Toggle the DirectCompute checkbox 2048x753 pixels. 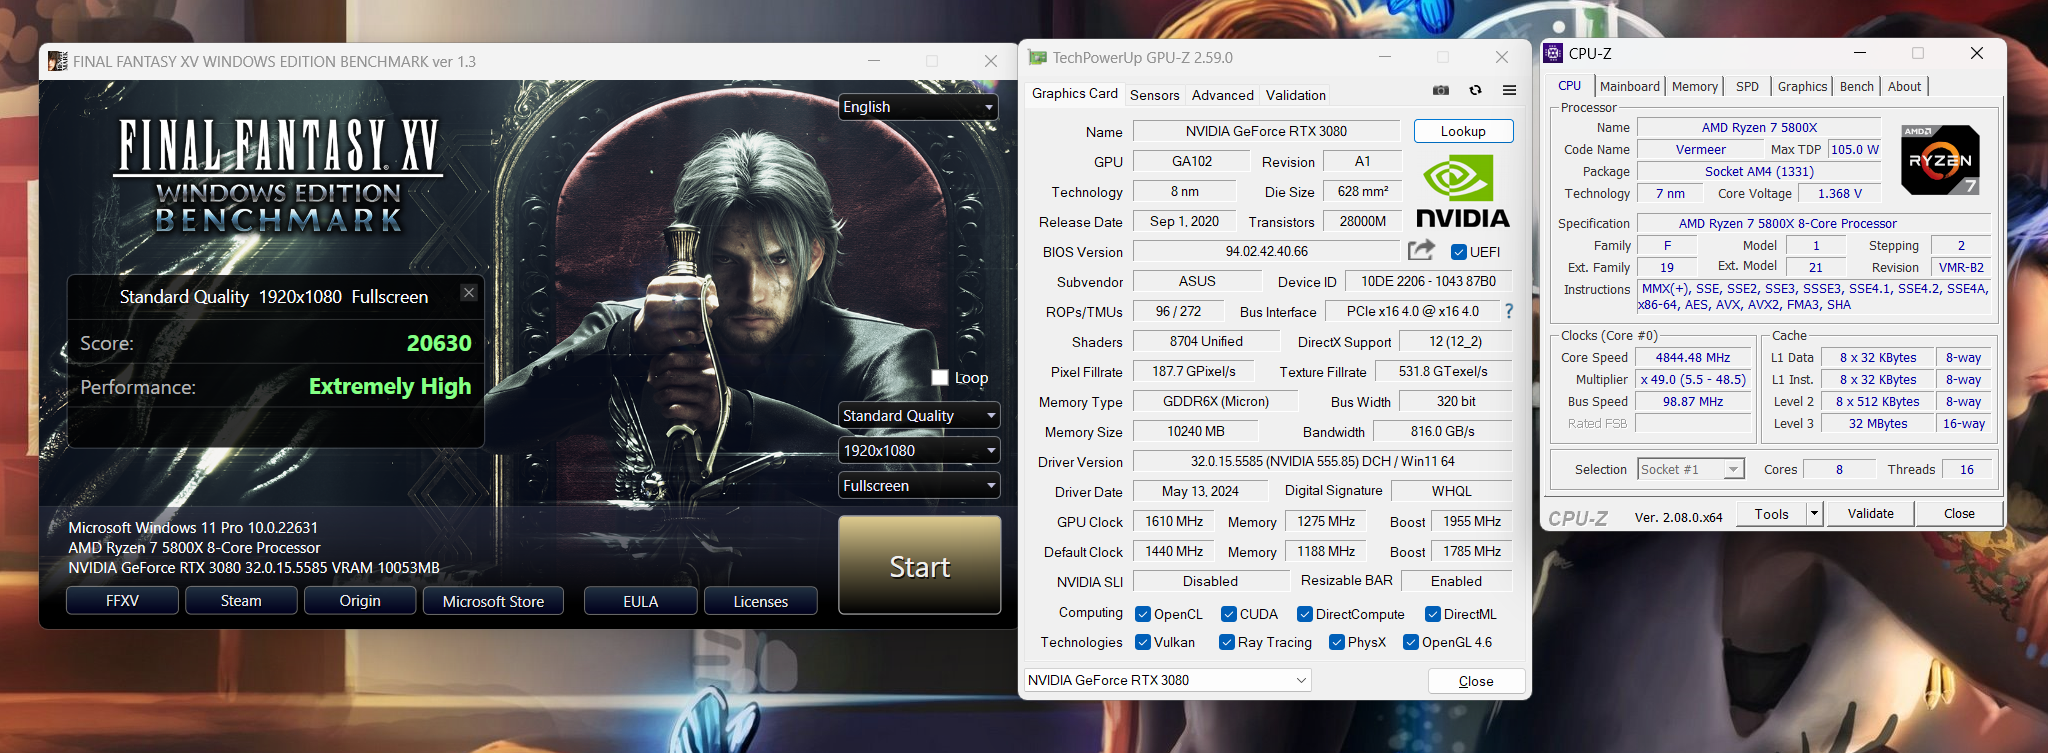point(1305,614)
